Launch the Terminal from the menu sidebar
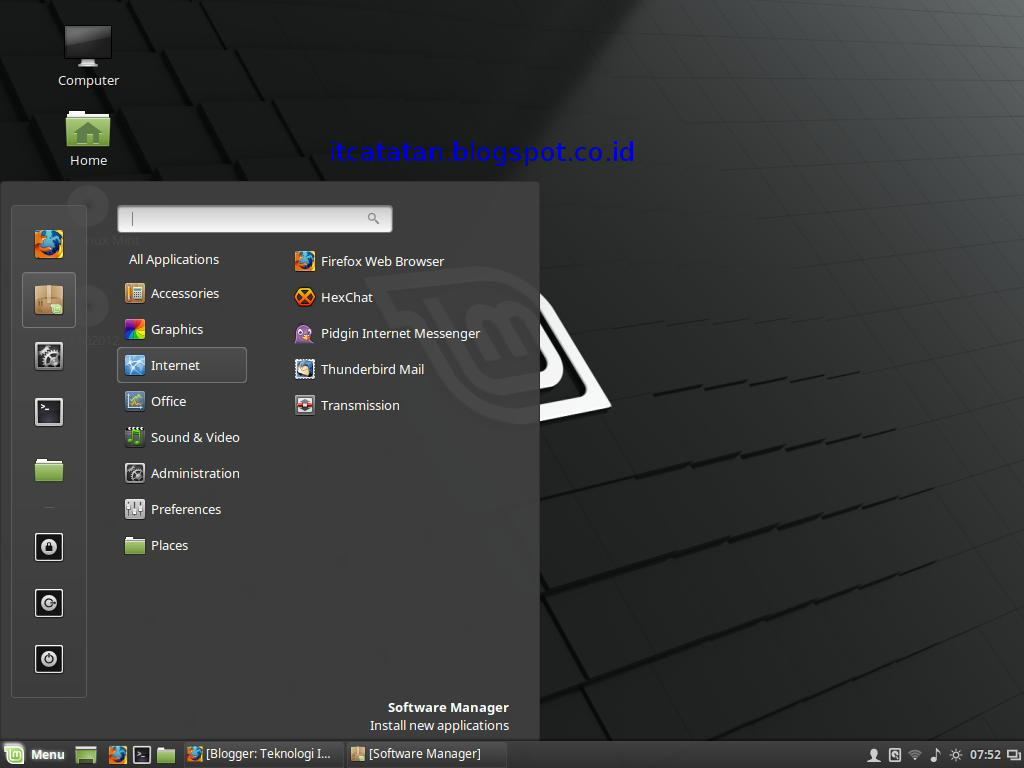The width and height of the screenshot is (1024, 768). pyautogui.click(x=48, y=411)
